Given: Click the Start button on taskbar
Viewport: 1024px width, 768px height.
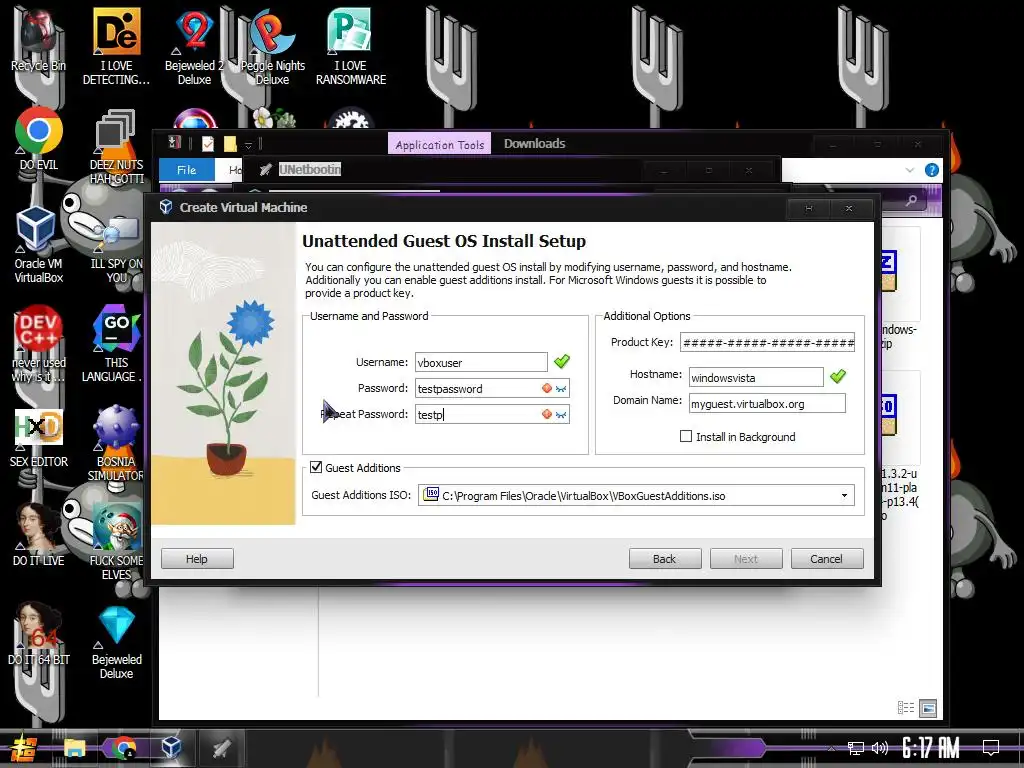Looking at the screenshot, I should 24,748.
